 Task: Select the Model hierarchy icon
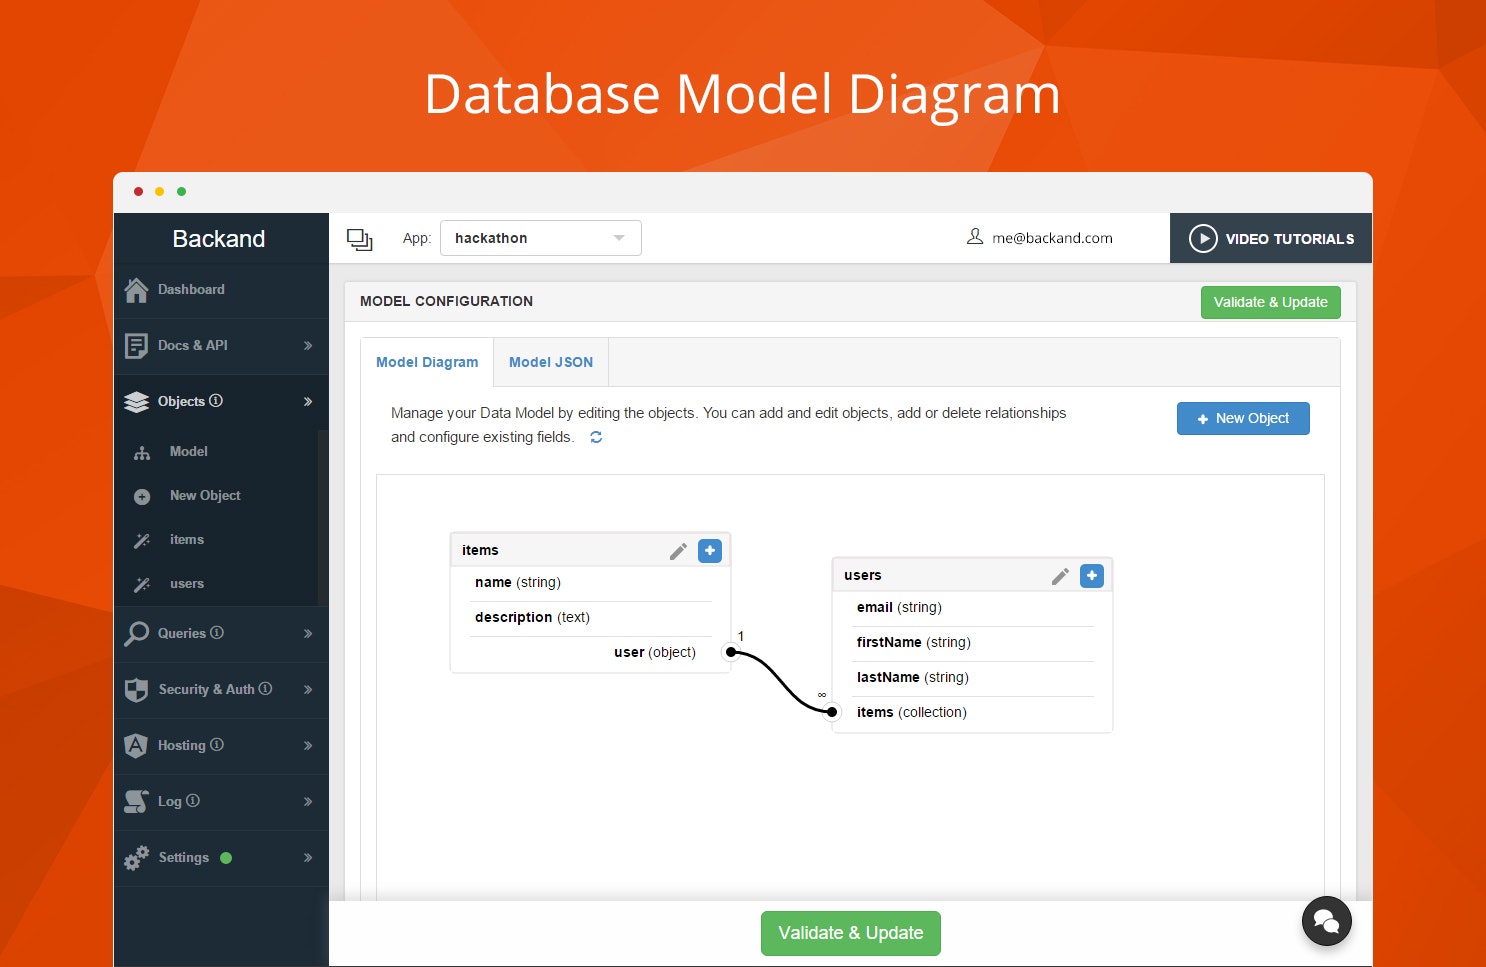[142, 453]
